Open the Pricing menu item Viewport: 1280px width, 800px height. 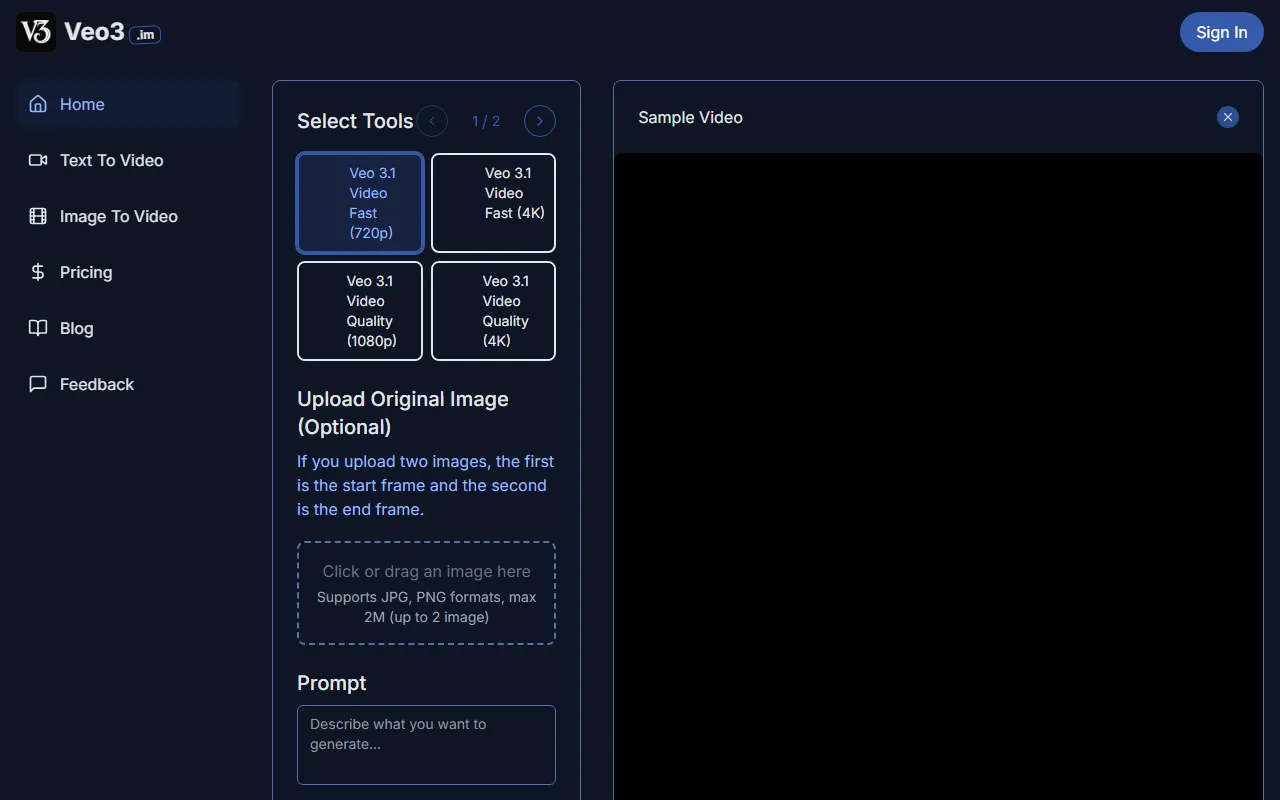[86, 272]
